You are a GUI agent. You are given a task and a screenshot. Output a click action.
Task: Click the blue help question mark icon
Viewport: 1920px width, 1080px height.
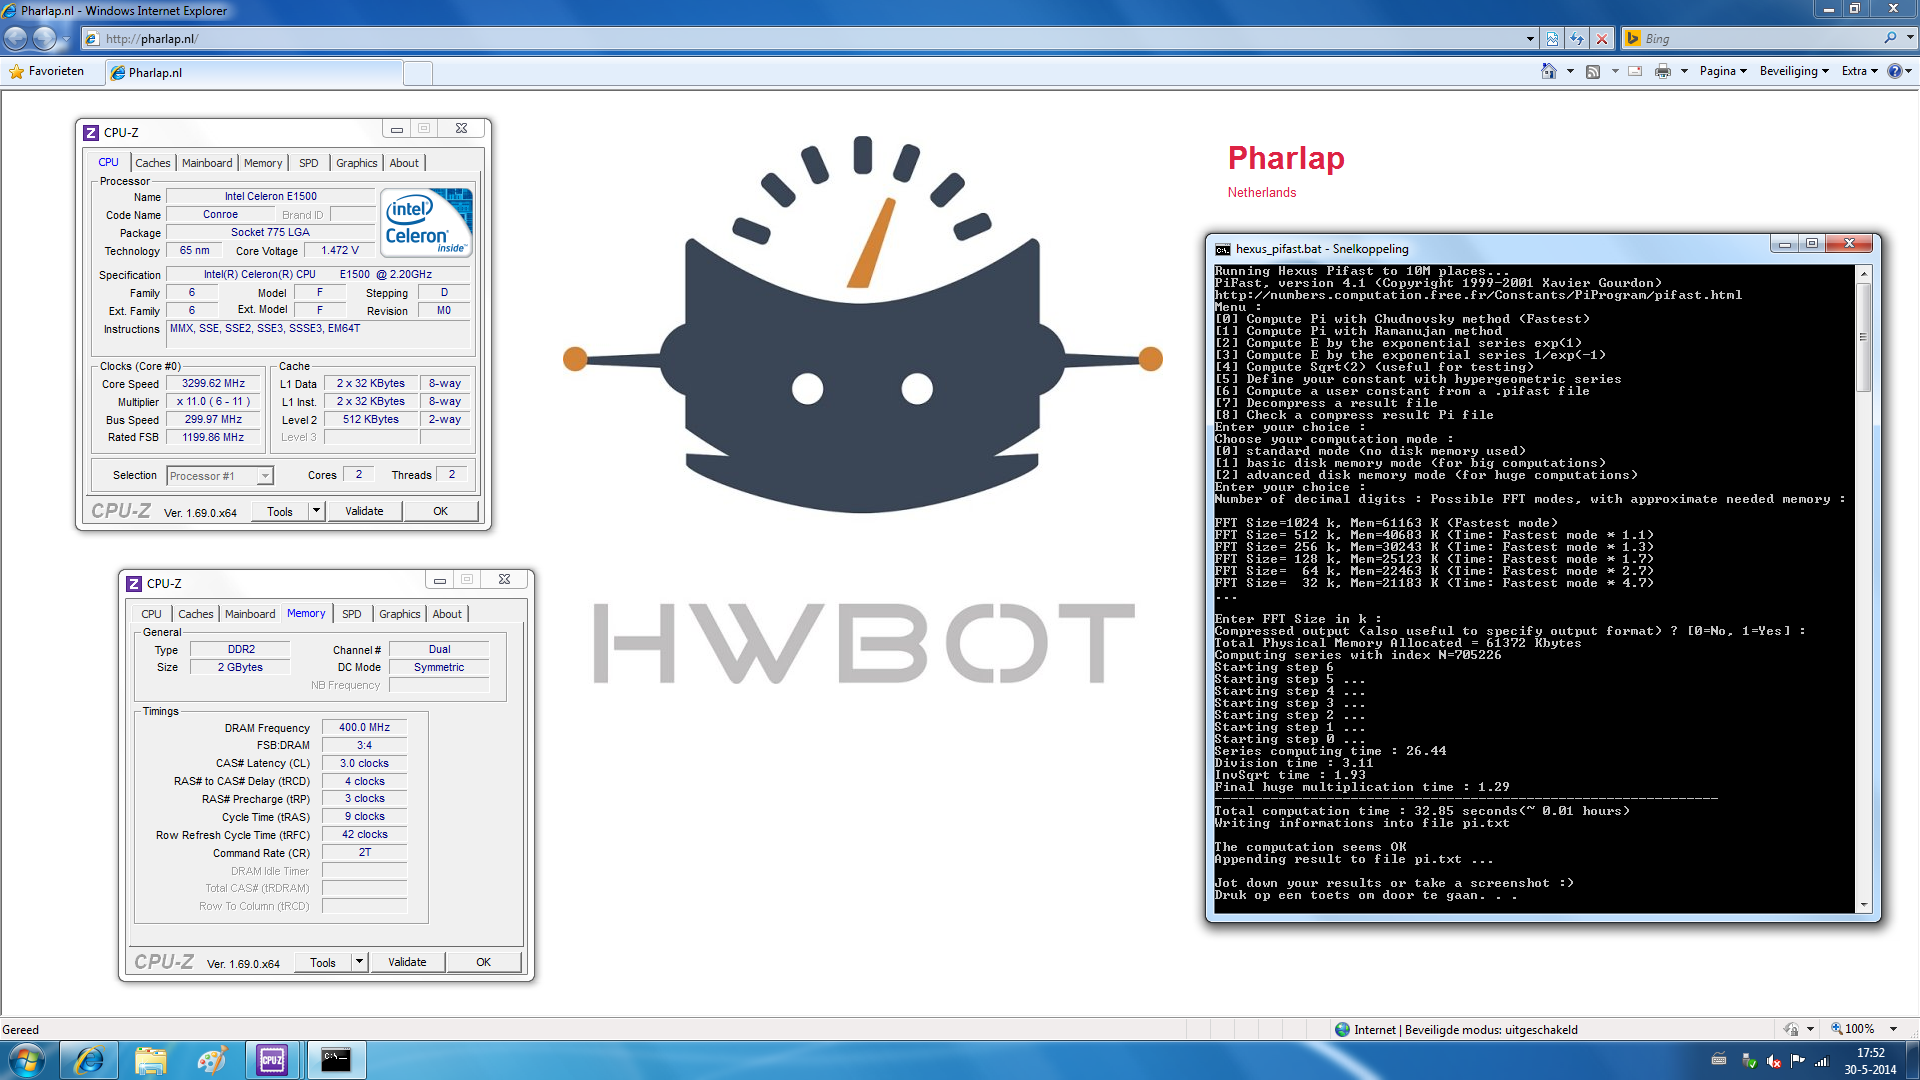[1894, 71]
